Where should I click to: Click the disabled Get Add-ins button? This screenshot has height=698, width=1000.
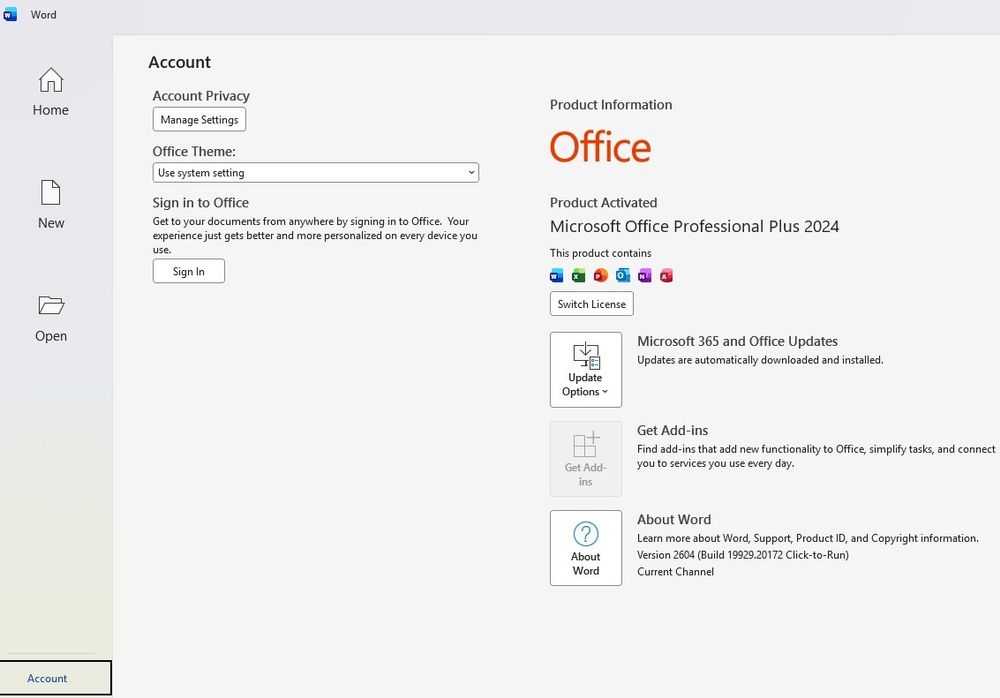(x=585, y=459)
